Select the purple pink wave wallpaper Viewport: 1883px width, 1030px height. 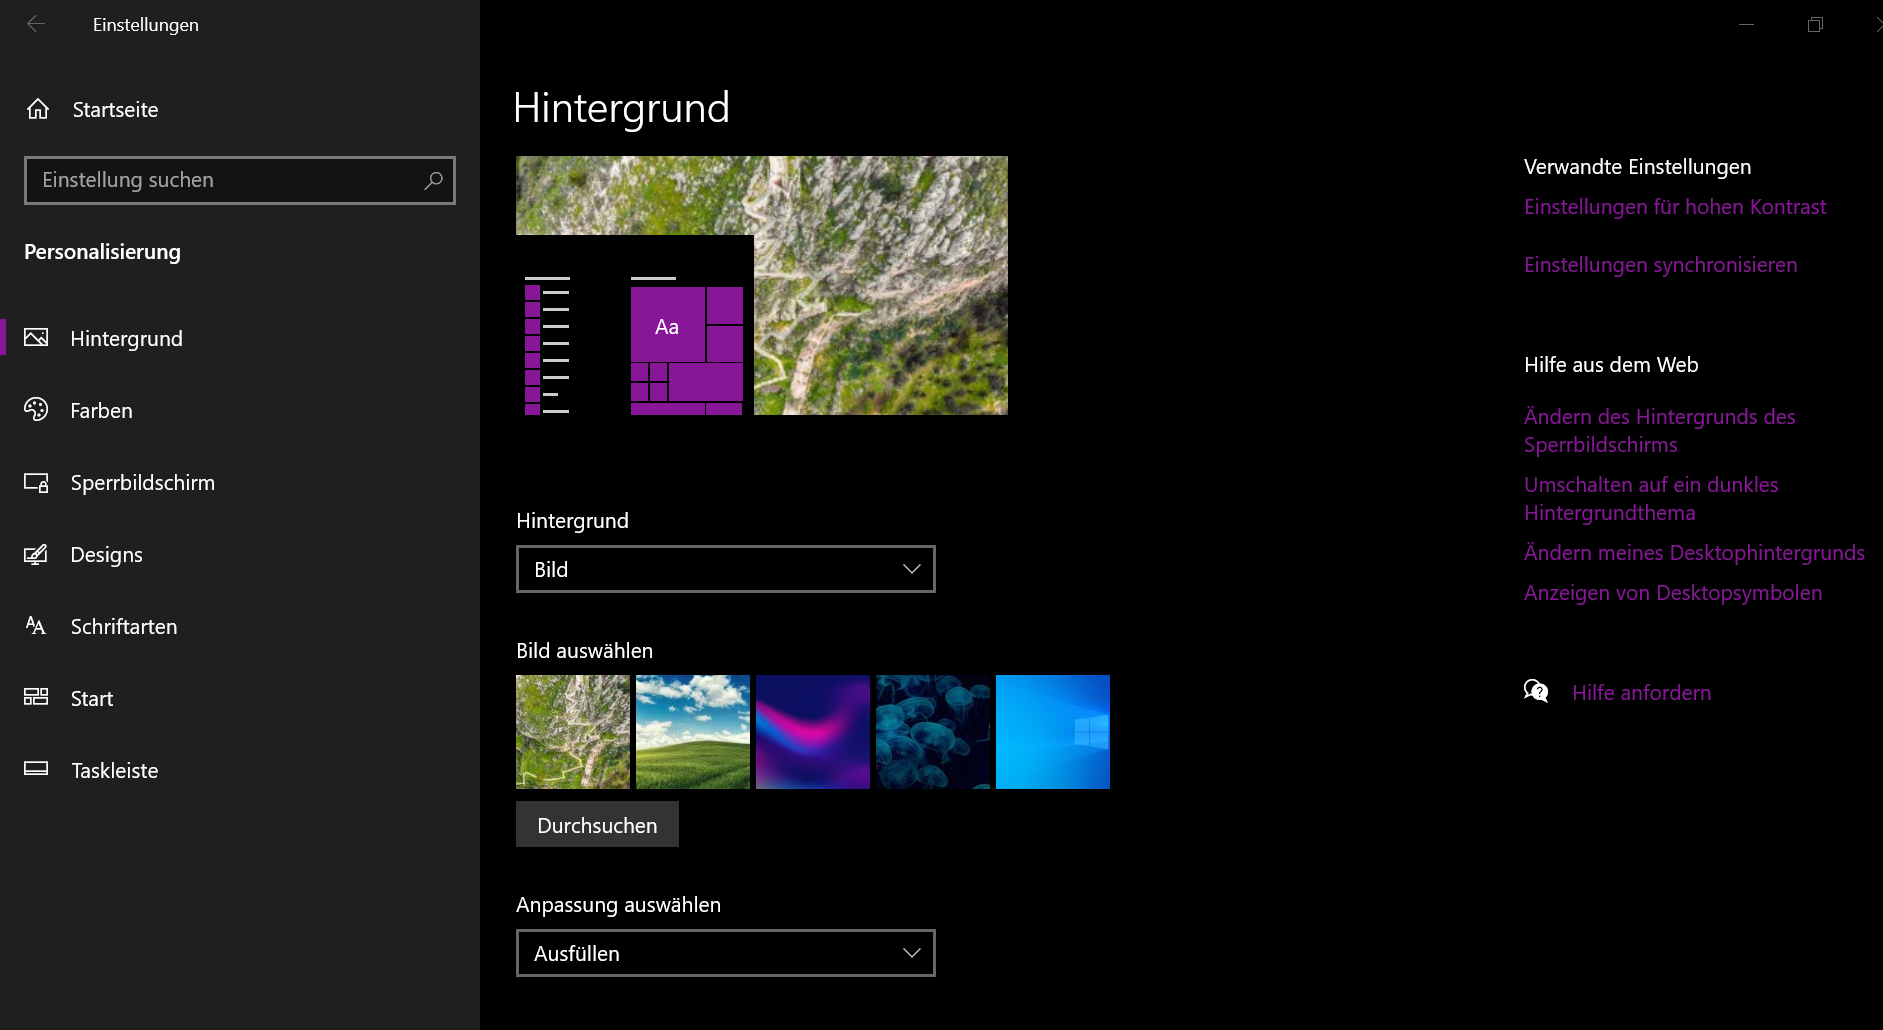(813, 732)
